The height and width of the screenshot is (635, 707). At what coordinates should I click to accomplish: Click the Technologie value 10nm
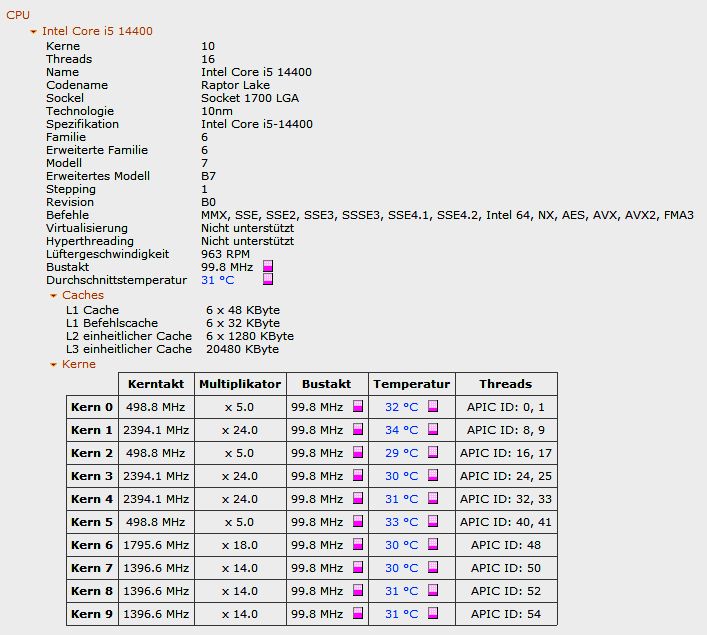click(217, 111)
